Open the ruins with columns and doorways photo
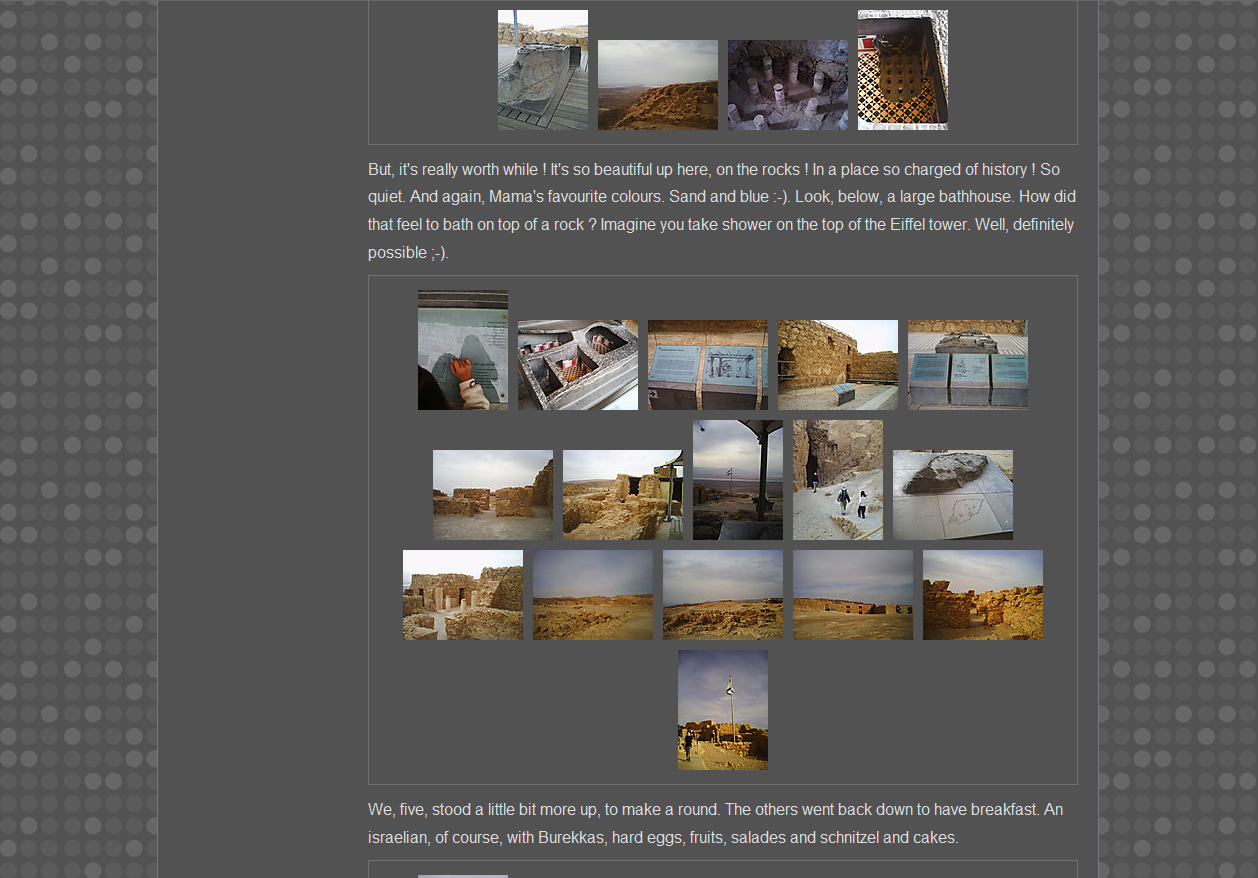 pyautogui.click(x=462, y=595)
